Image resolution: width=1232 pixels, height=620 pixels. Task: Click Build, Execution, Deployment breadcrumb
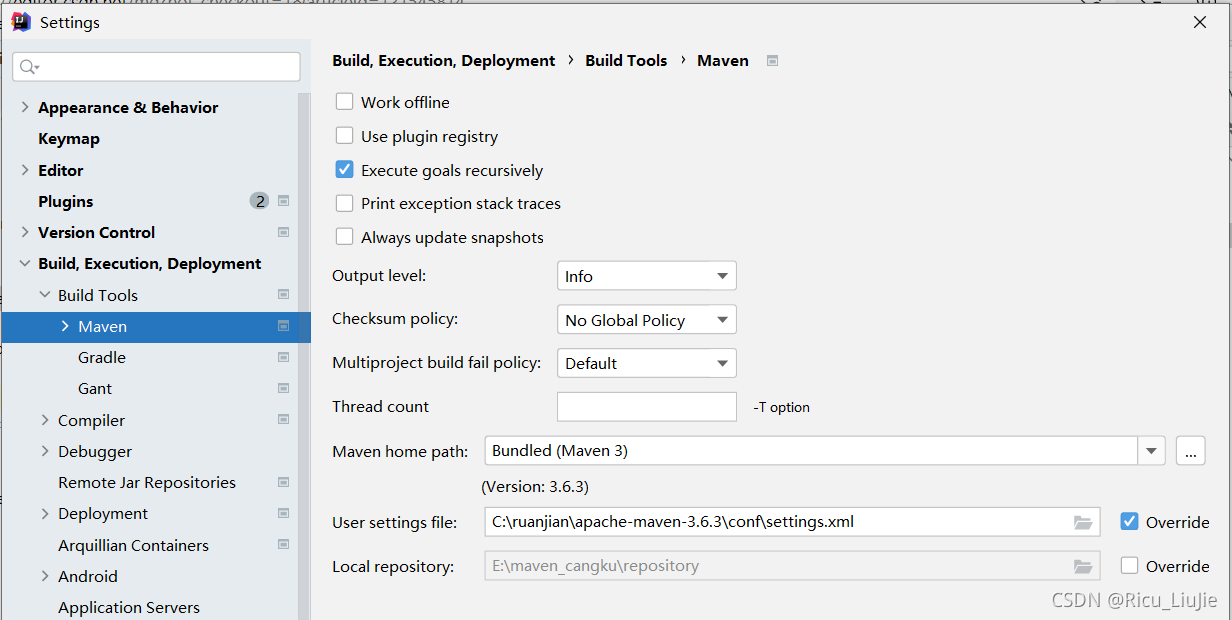click(x=444, y=60)
